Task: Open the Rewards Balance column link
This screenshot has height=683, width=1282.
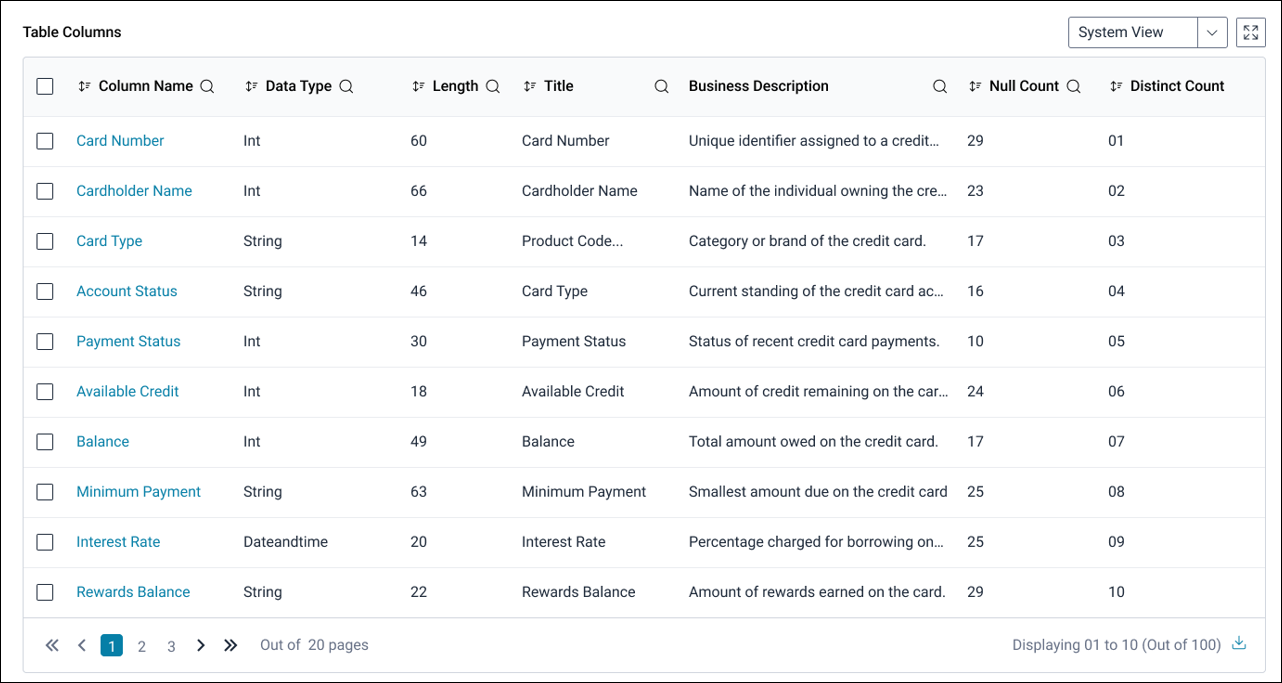Action: point(133,592)
